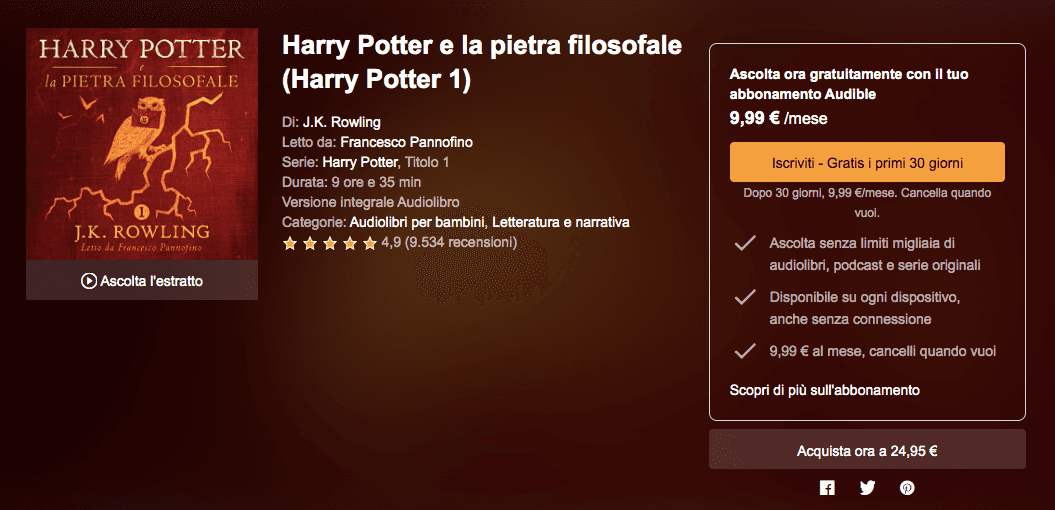This screenshot has height=510, width=1055.
Task: Click the checkmark beside 'Disponibile su ogni dispositivo'
Action: 744,297
